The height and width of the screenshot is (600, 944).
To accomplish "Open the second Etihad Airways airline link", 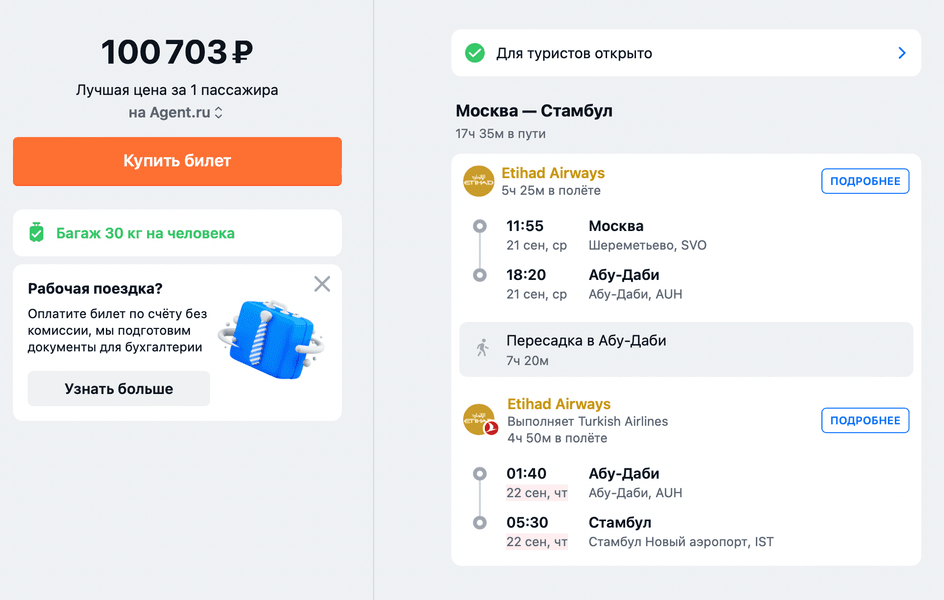I will pos(558,404).
